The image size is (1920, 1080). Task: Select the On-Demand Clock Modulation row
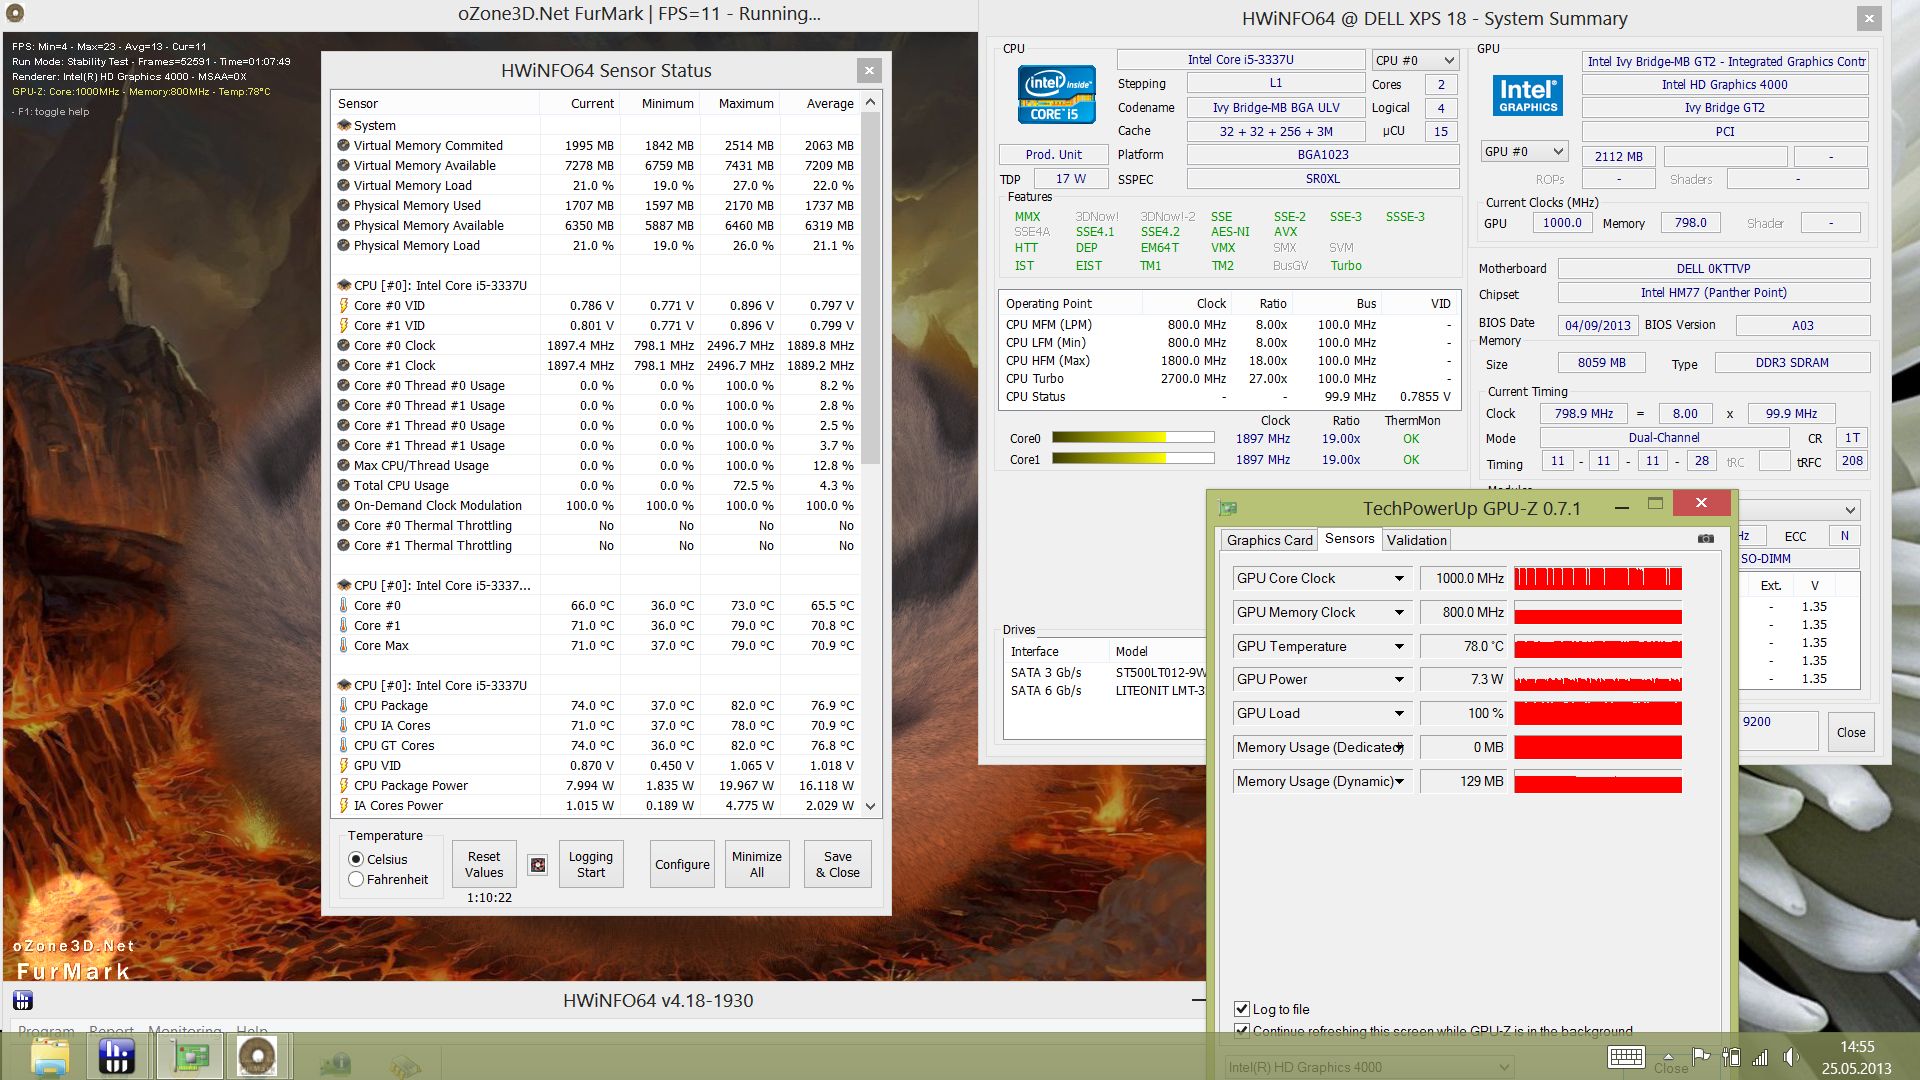point(596,505)
